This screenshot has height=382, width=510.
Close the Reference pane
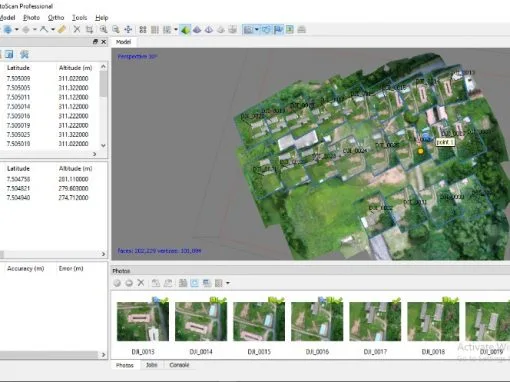coord(103,42)
